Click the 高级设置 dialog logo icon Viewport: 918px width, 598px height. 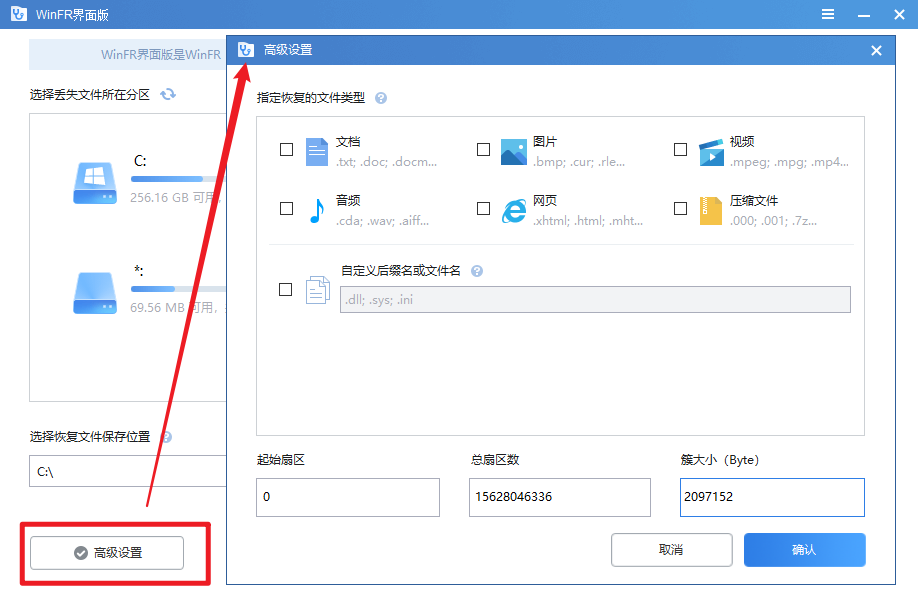click(x=246, y=50)
